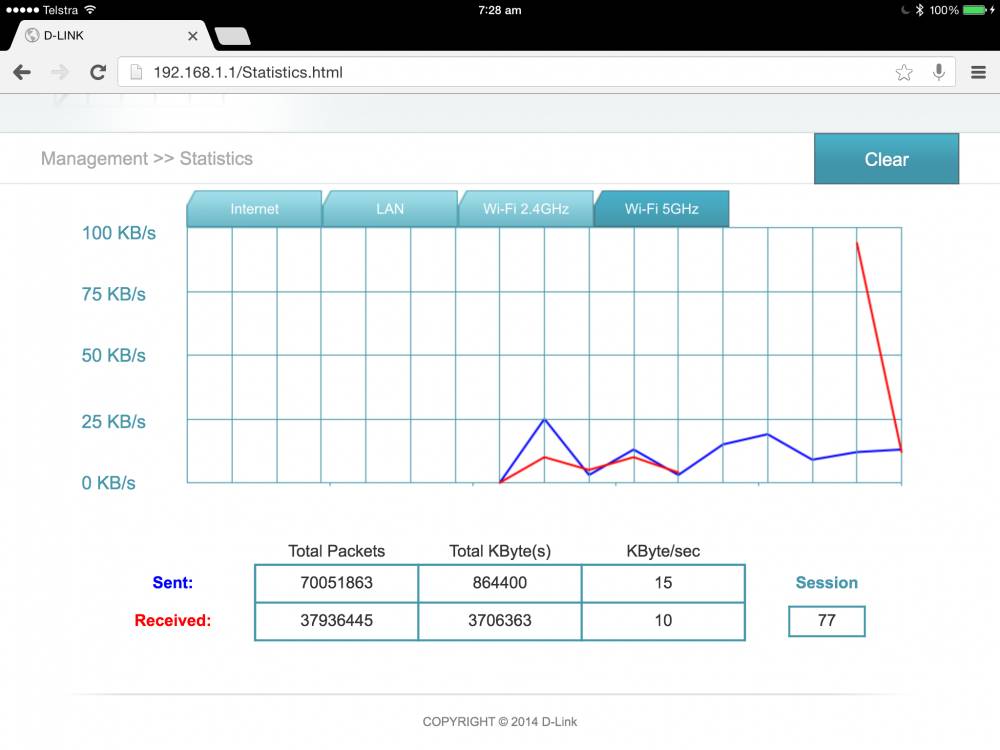Activate voice search microphone icon
1000x750 pixels.
[x=939, y=72]
